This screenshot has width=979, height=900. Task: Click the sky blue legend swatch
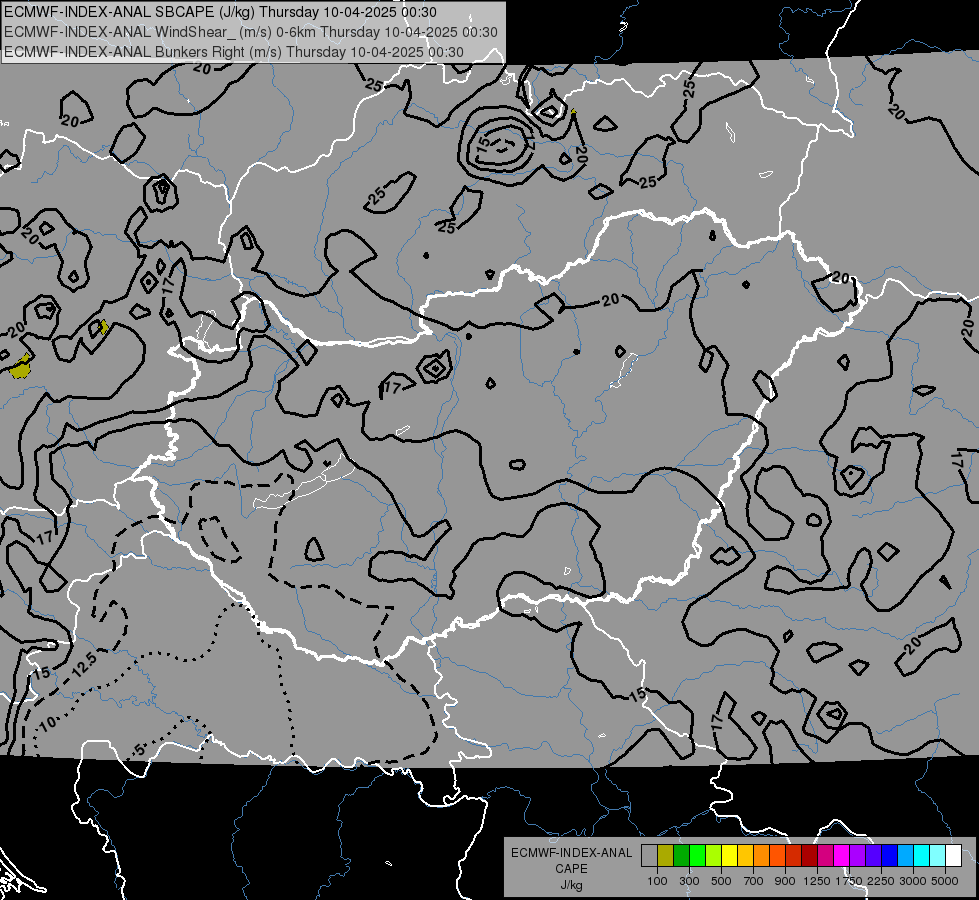(905, 856)
